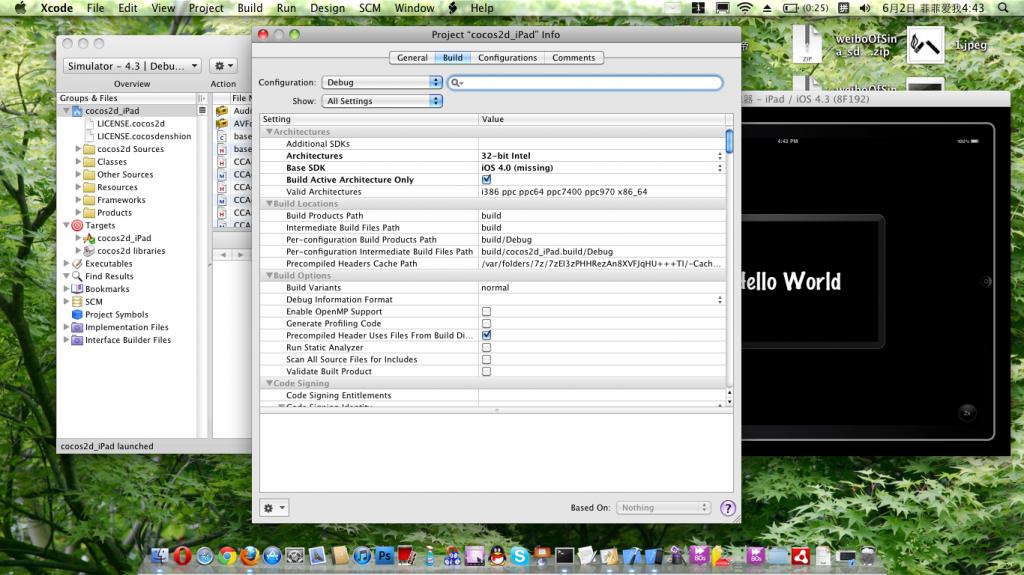
Task: Open the gear action menu in Info window
Action: (274, 508)
